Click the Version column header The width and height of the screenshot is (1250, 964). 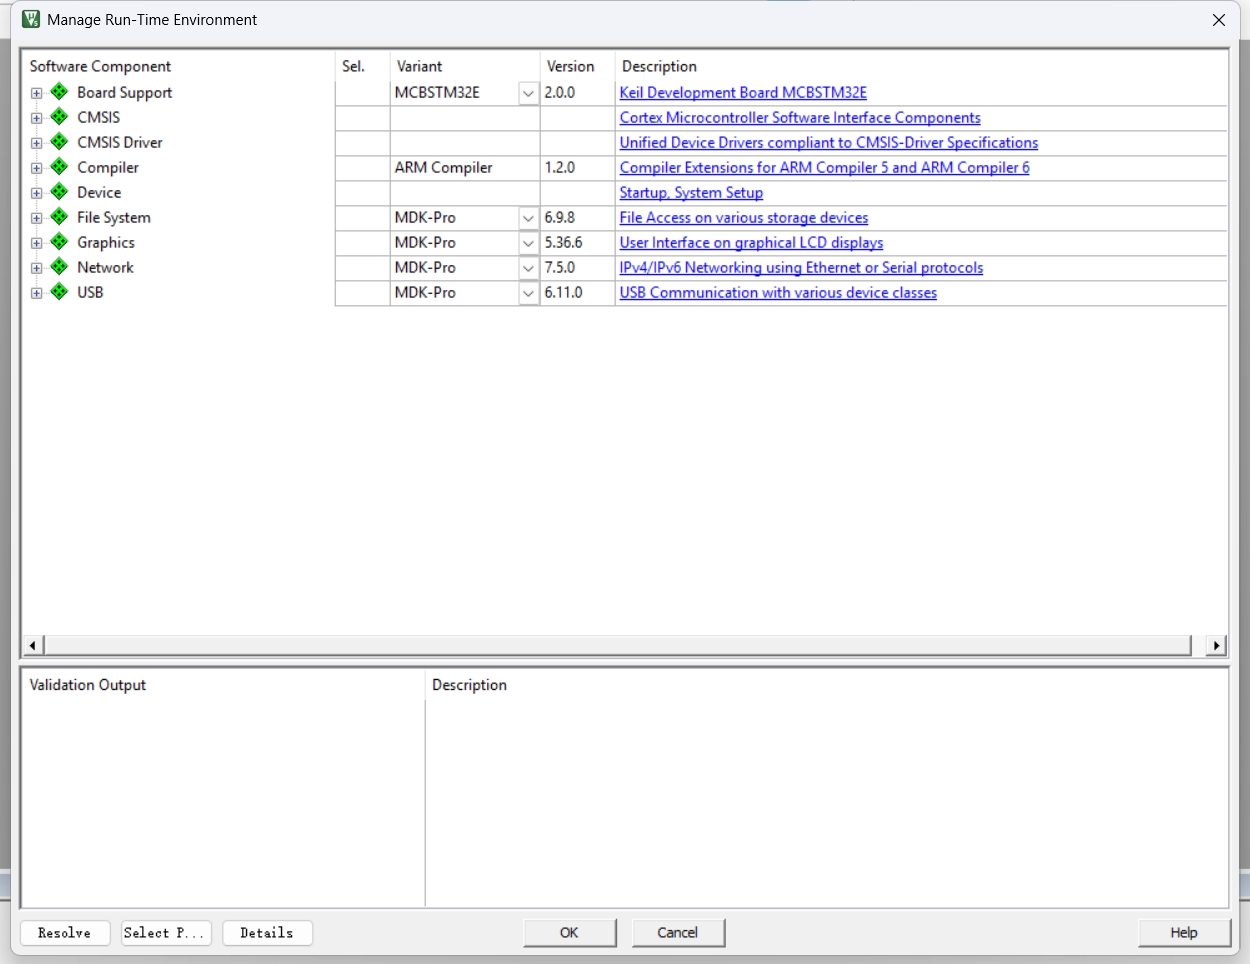(570, 66)
